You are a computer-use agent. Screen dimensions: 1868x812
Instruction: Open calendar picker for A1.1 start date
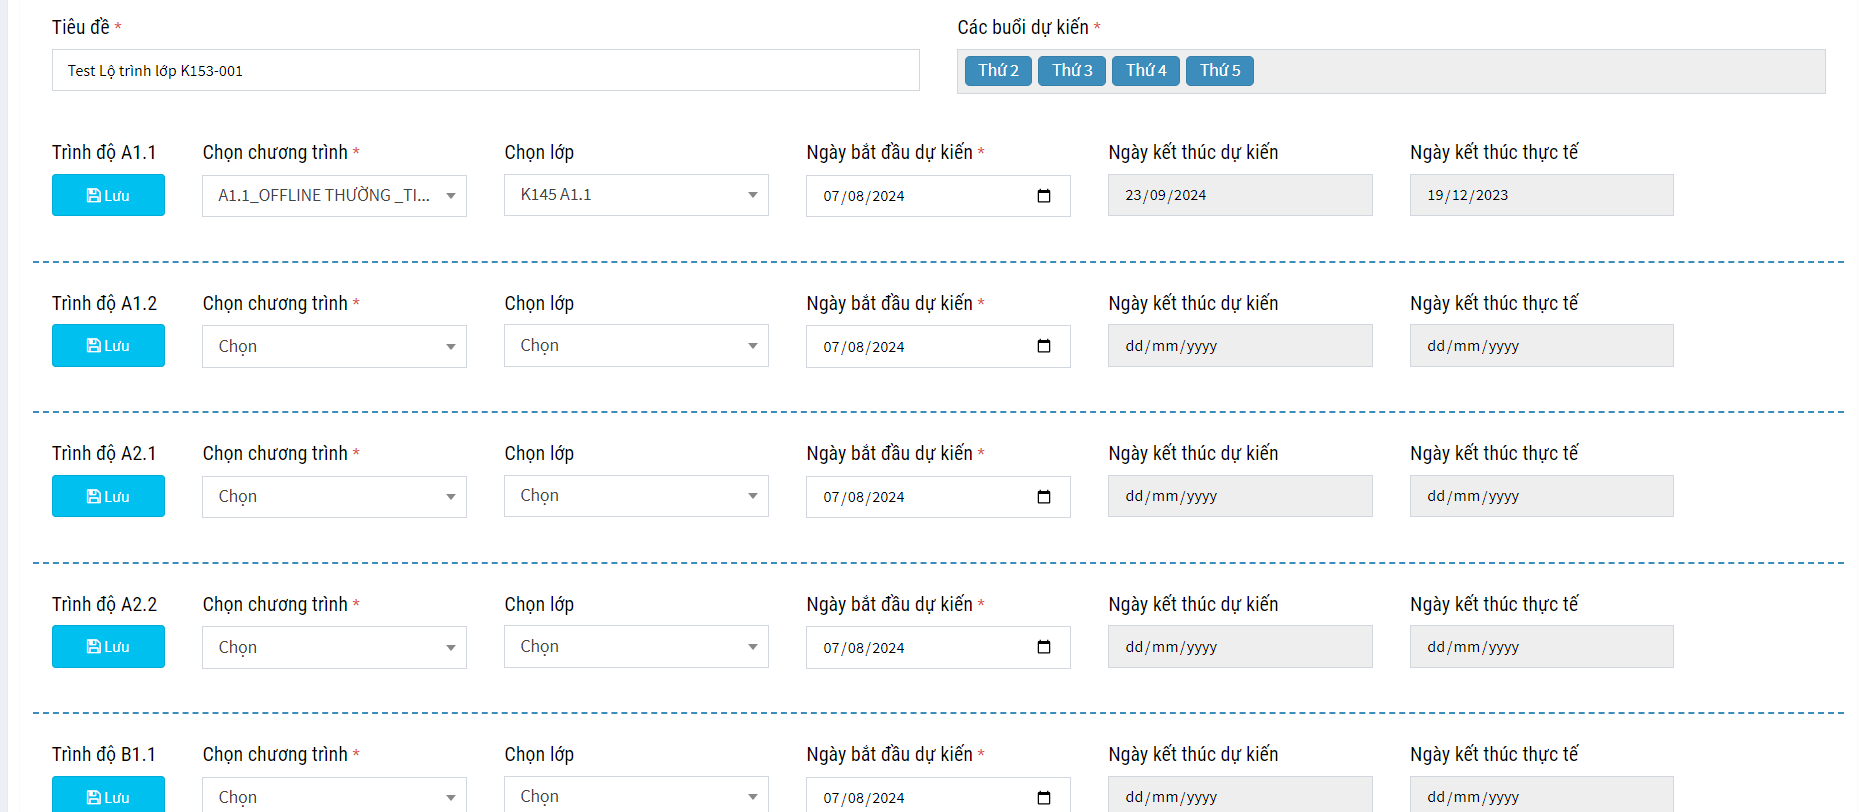[x=1044, y=196]
